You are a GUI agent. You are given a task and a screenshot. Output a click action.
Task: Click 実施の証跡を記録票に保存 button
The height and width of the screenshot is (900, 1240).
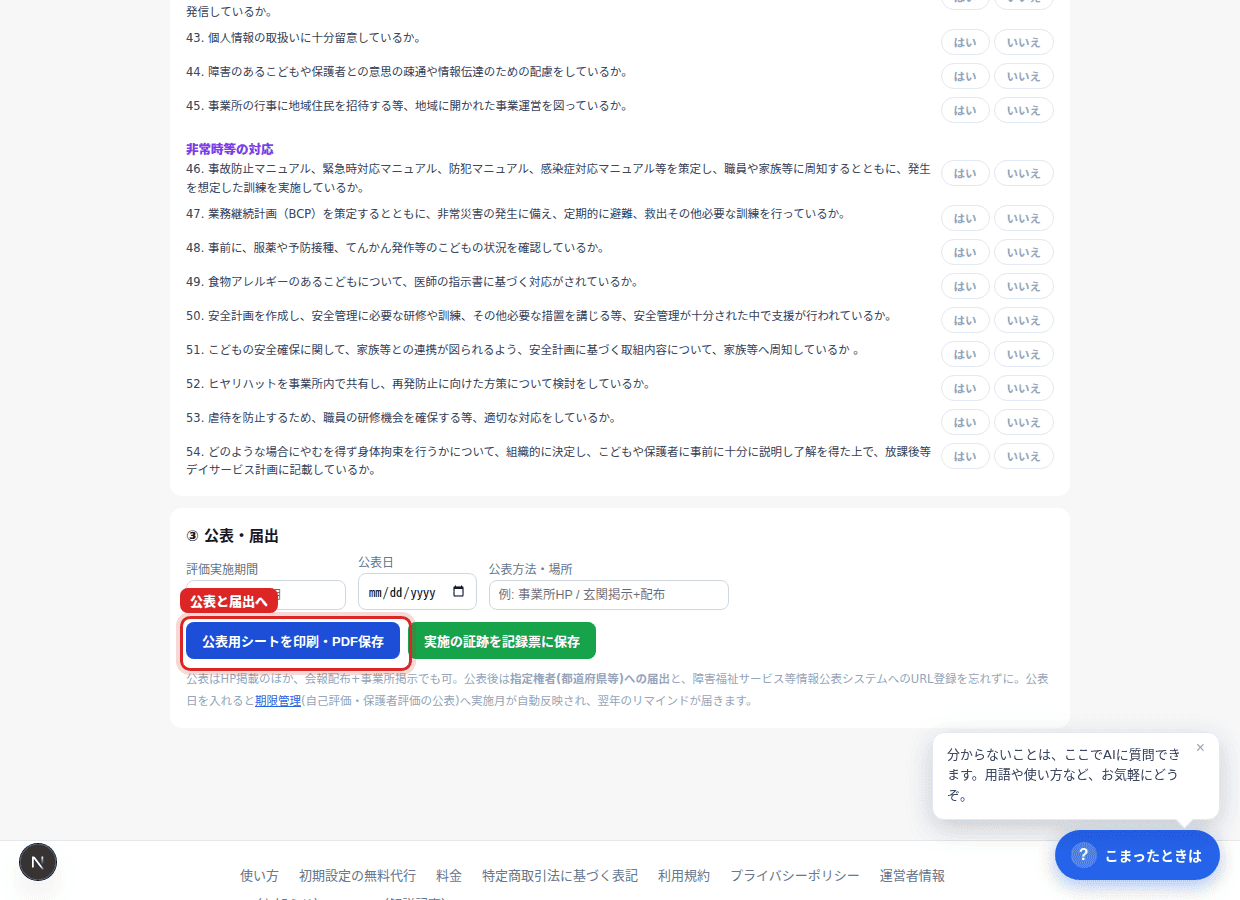(x=502, y=641)
